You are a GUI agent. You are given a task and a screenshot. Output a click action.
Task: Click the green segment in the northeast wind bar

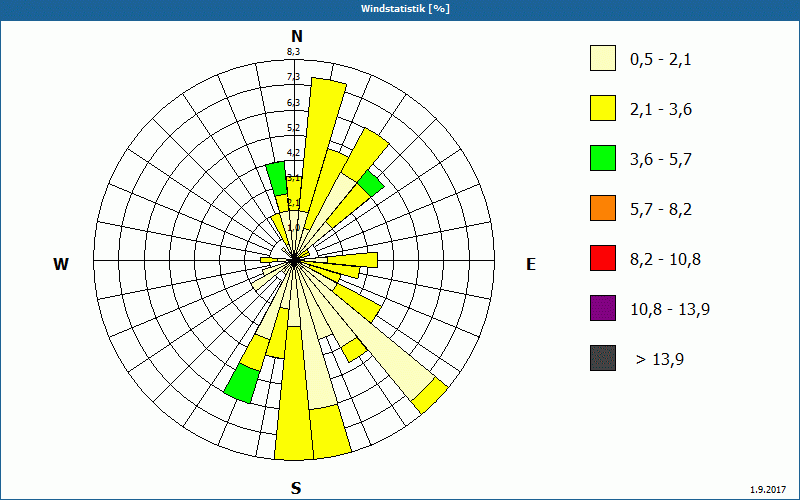[371, 183]
